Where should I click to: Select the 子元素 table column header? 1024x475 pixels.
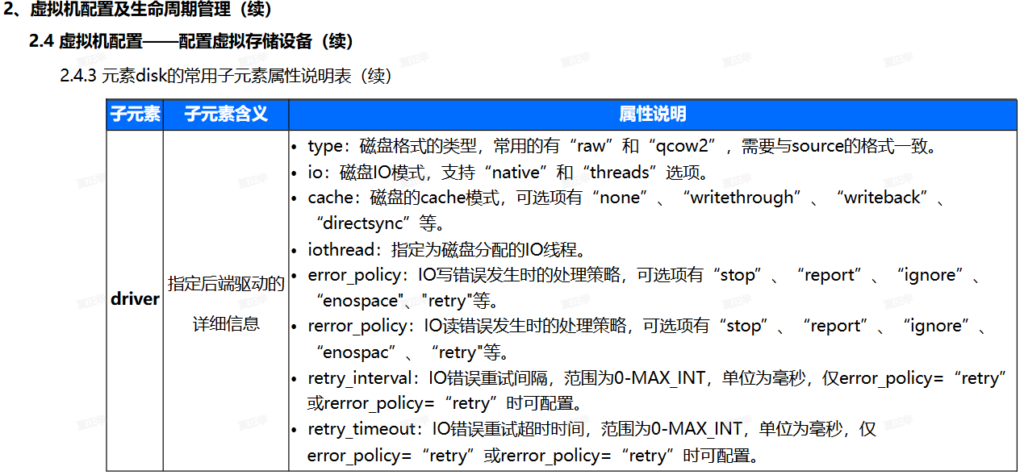(134, 113)
